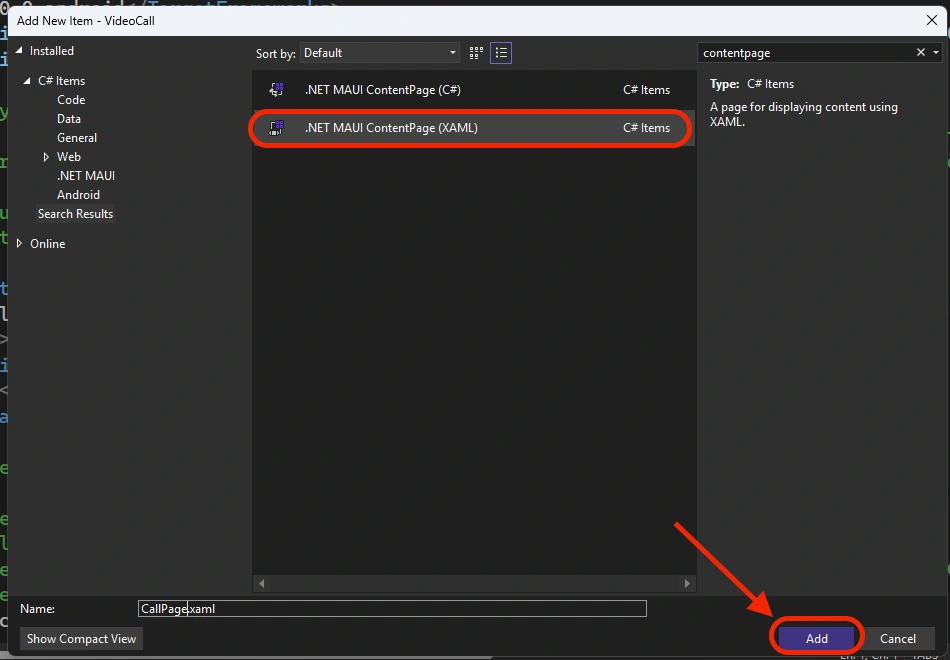Select the Android category

[x=78, y=195]
